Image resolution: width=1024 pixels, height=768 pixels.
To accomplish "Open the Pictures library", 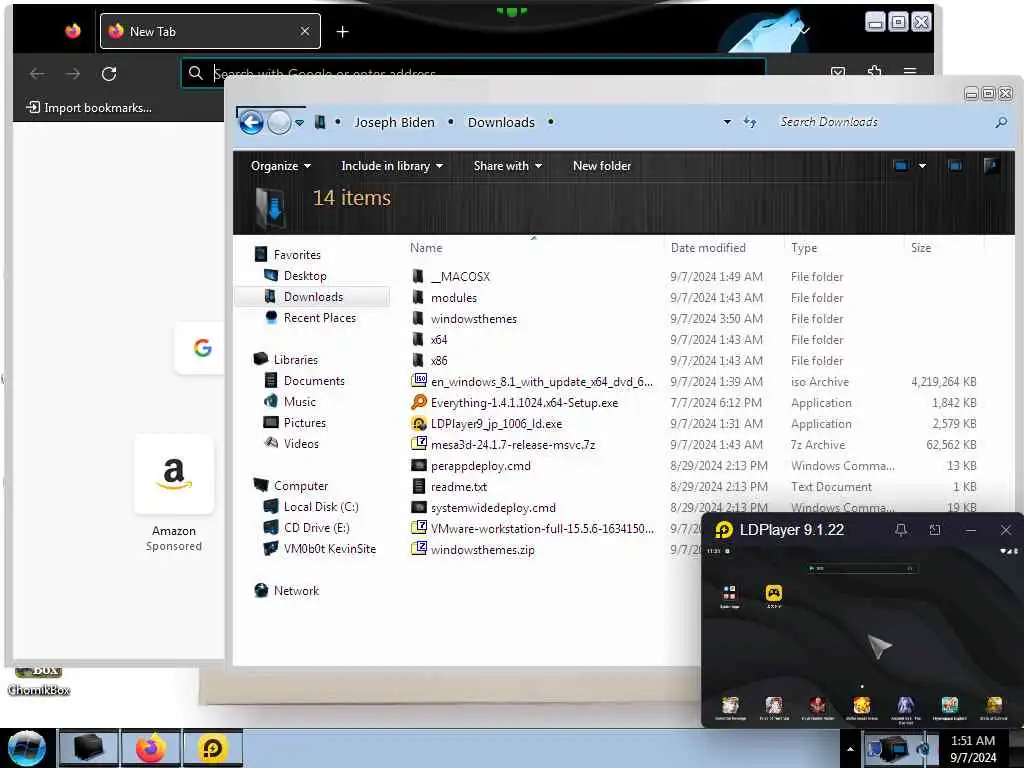I will 304,423.
